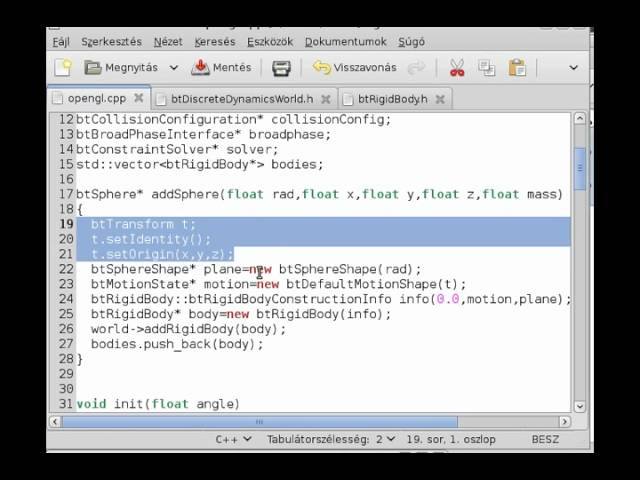This screenshot has width=640, height=480.
Task: Click the vertical scrollbar down arrow
Action: [580, 406]
